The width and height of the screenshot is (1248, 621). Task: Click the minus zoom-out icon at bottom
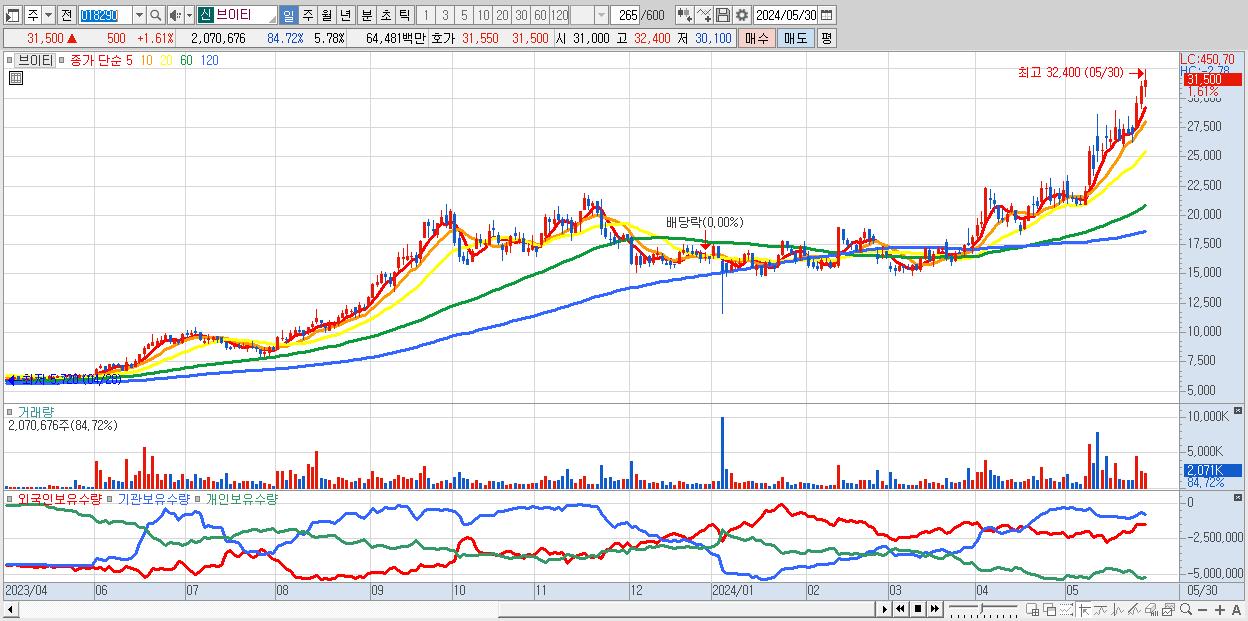[x=1202, y=610]
